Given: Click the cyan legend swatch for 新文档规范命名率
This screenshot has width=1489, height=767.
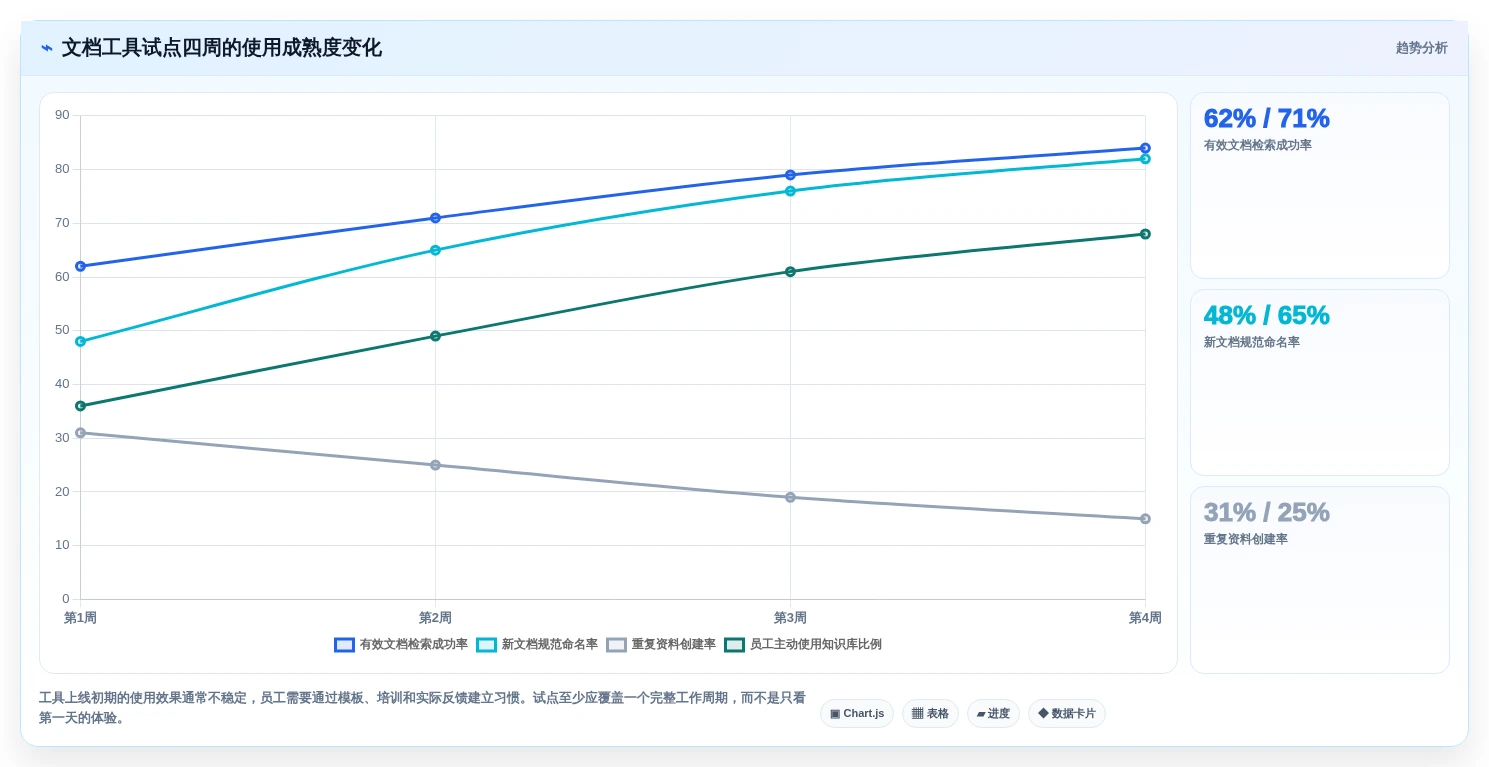Looking at the screenshot, I should point(487,645).
